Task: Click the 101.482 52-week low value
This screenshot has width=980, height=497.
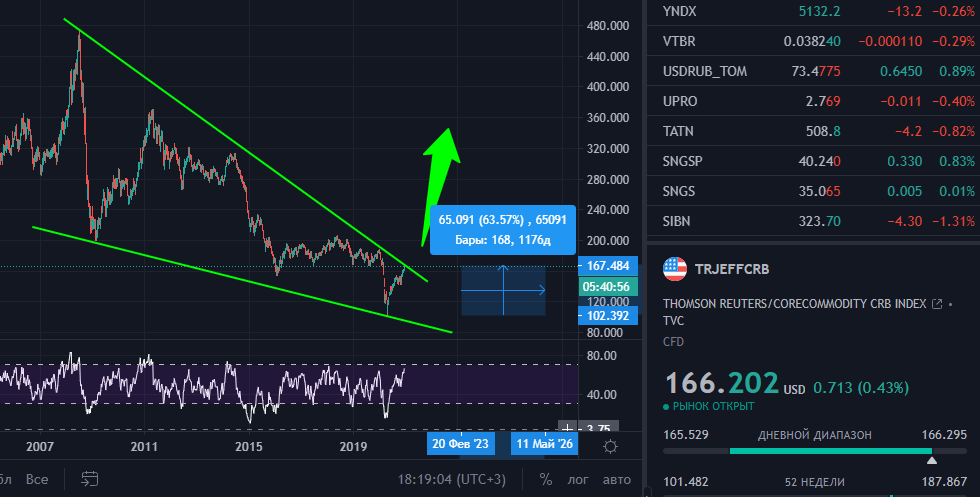Action: pyautogui.click(x=686, y=482)
